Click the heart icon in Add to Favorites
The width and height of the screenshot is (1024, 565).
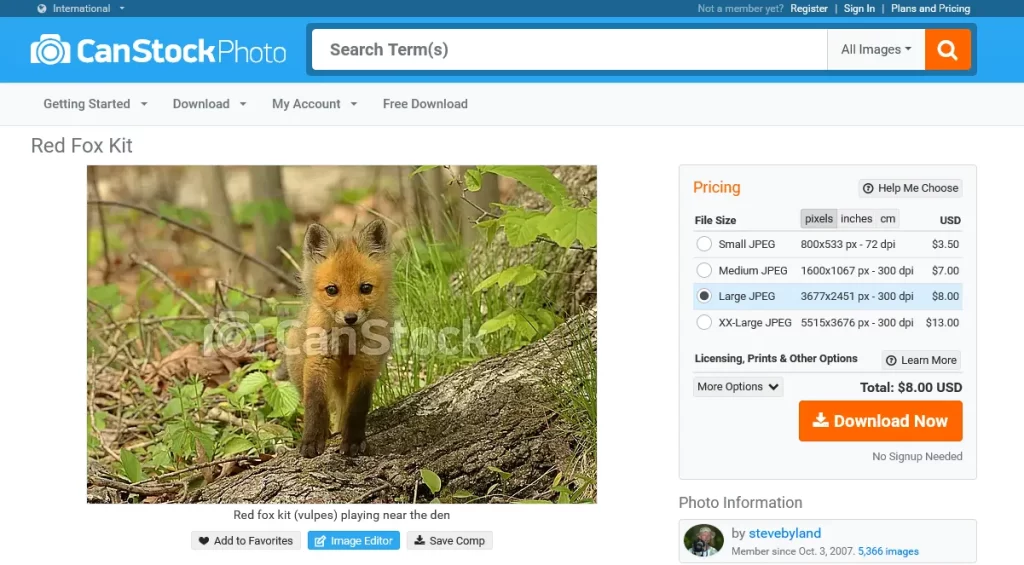tap(204, 541)
